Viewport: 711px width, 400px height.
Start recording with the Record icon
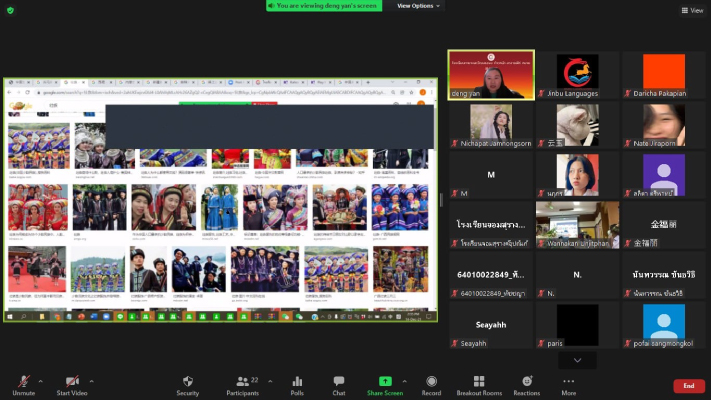click(x=431, y=381)
